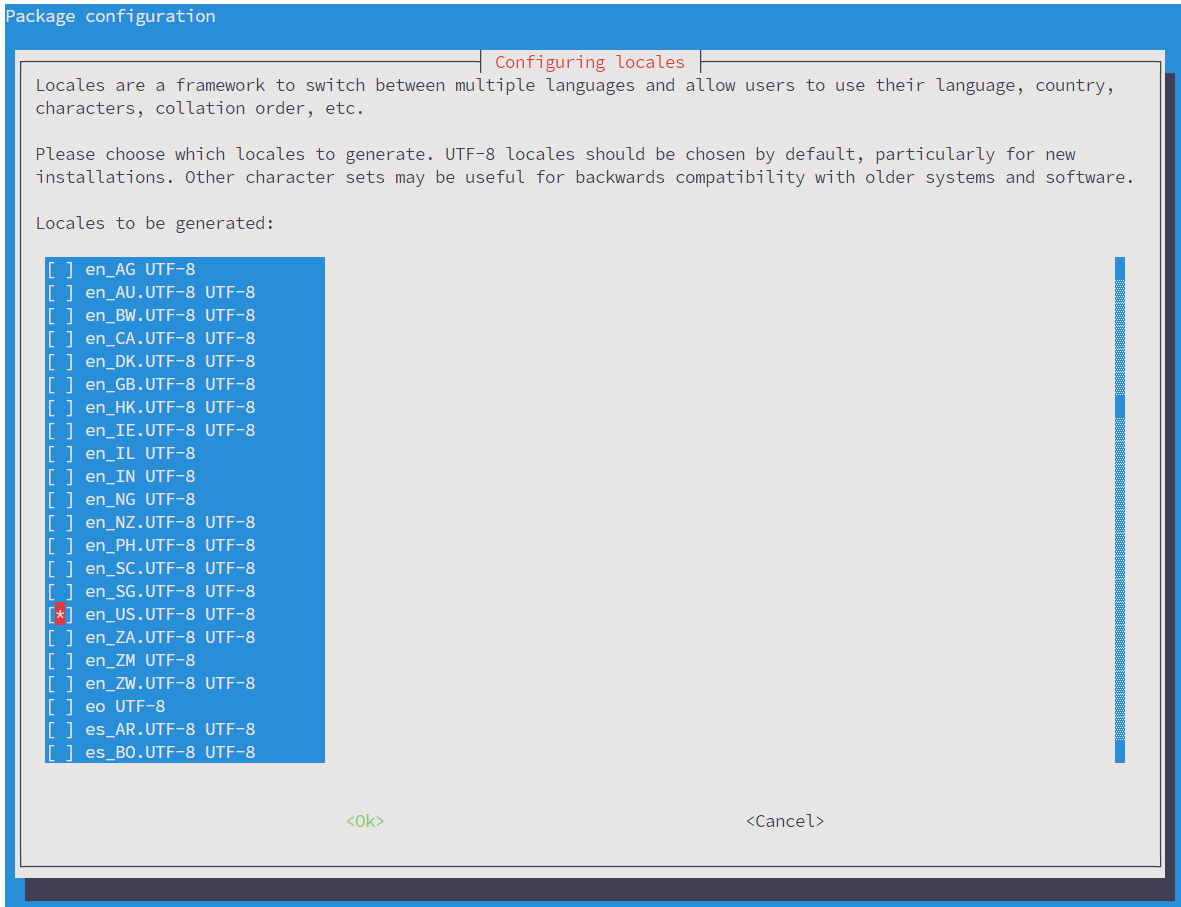Toggle the eo UTF-8 Esperanto locale

click(x=60, y=706)
